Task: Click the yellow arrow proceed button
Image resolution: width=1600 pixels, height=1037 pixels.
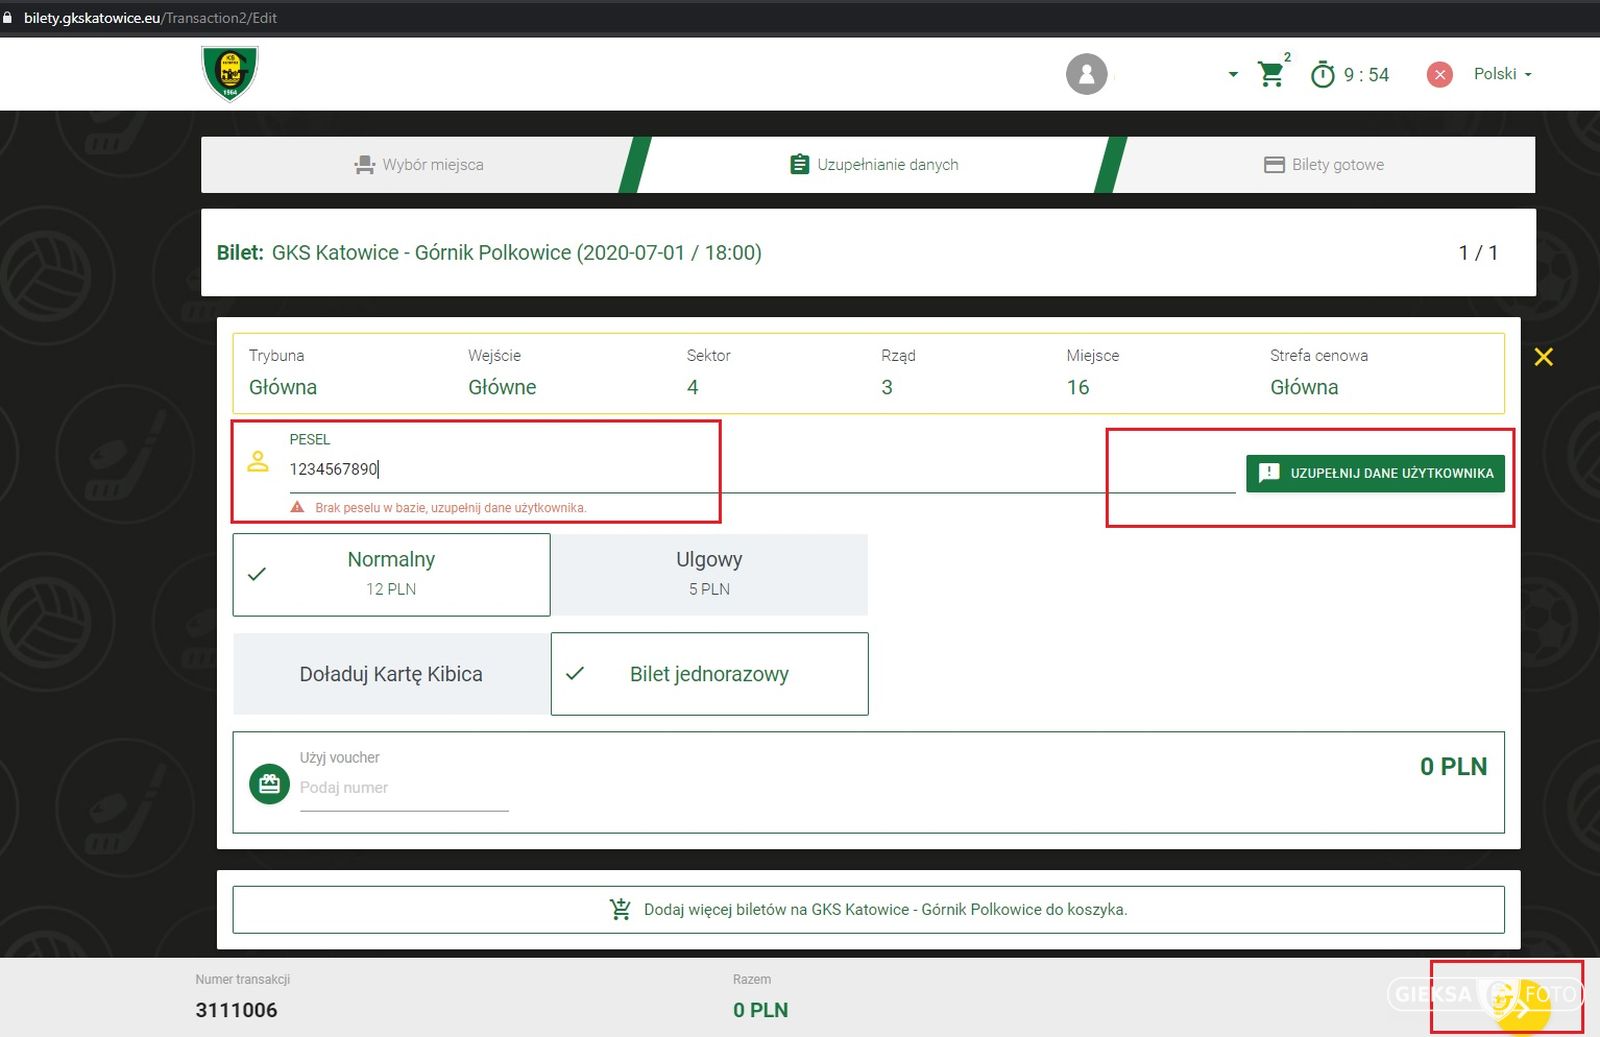Action: [1521, 1008]
